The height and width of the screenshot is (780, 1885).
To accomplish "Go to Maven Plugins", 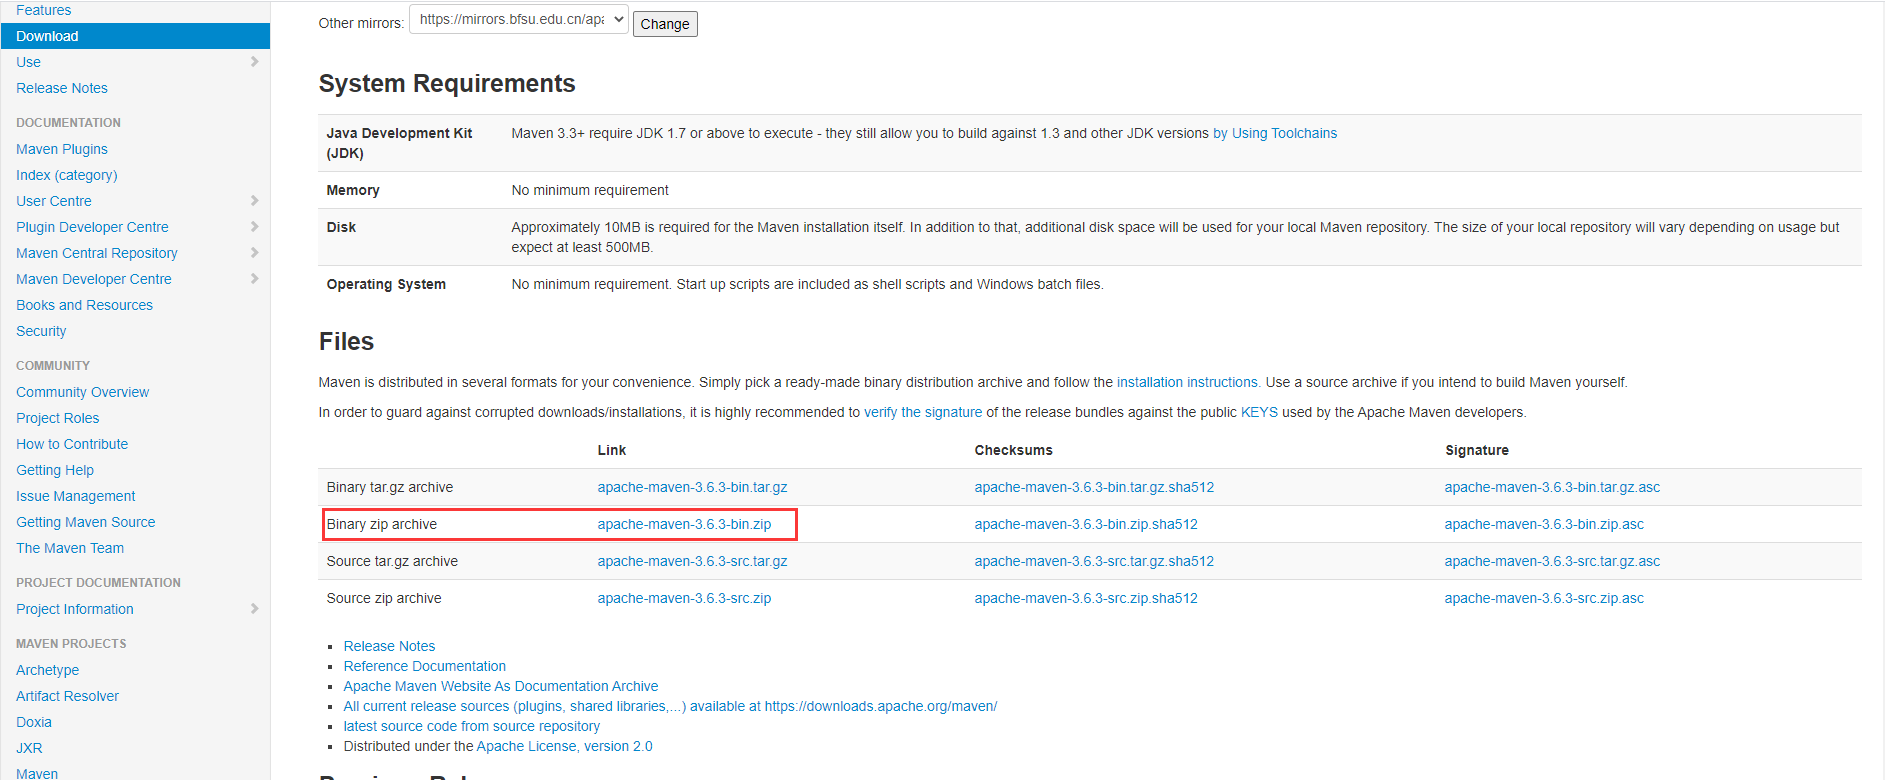I will click(x=62, y=149).
